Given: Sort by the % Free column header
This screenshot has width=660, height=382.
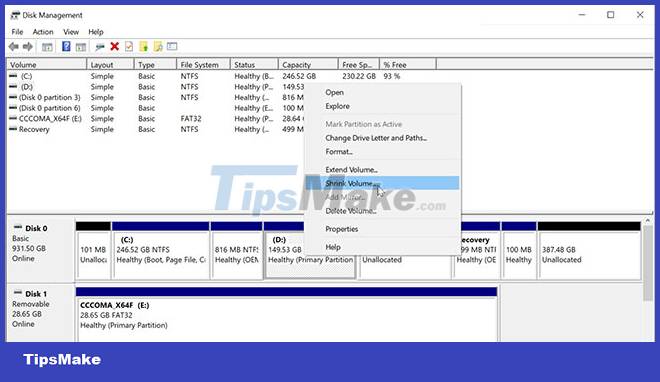Looking at the screenshot, I should click(x=407, y=65).
